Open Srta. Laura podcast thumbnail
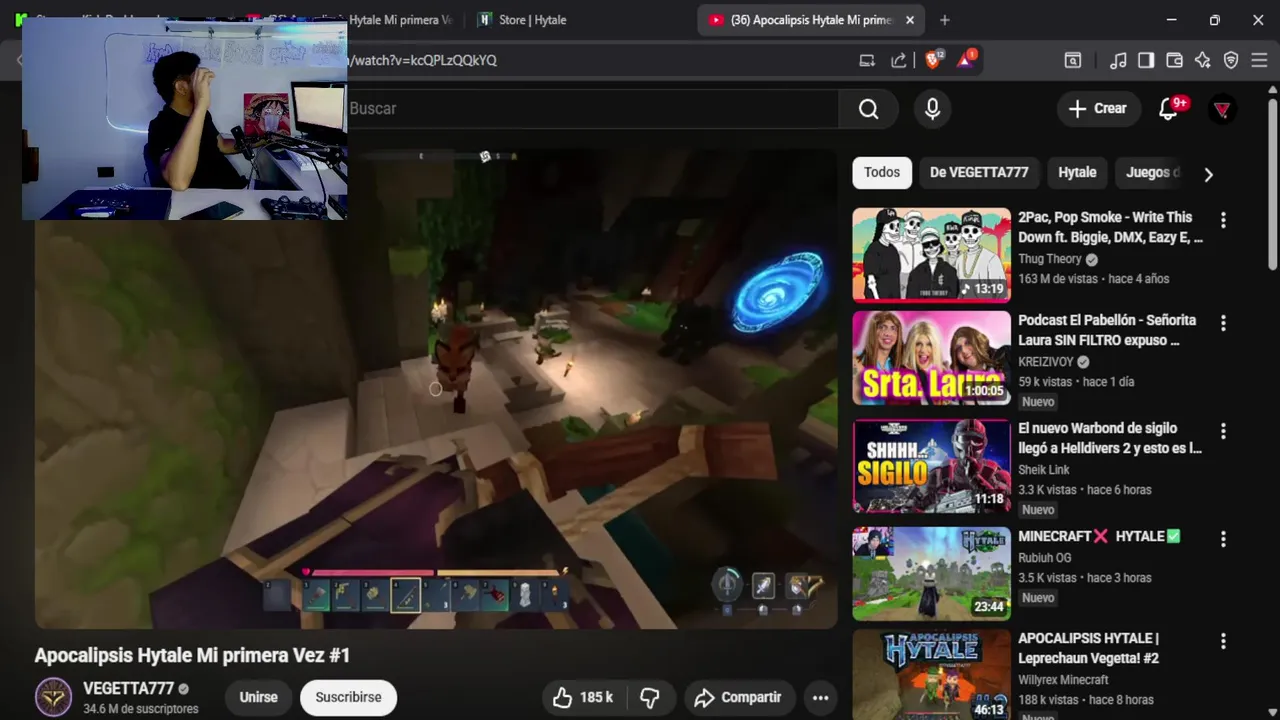Viewport: 1280px width, 720px height. (931, 358)
